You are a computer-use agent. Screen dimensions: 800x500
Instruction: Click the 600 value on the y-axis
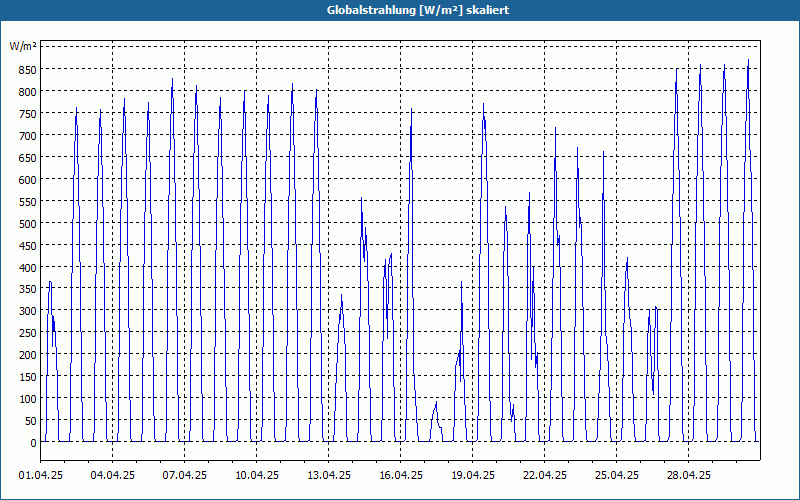(x=28, y=180)
